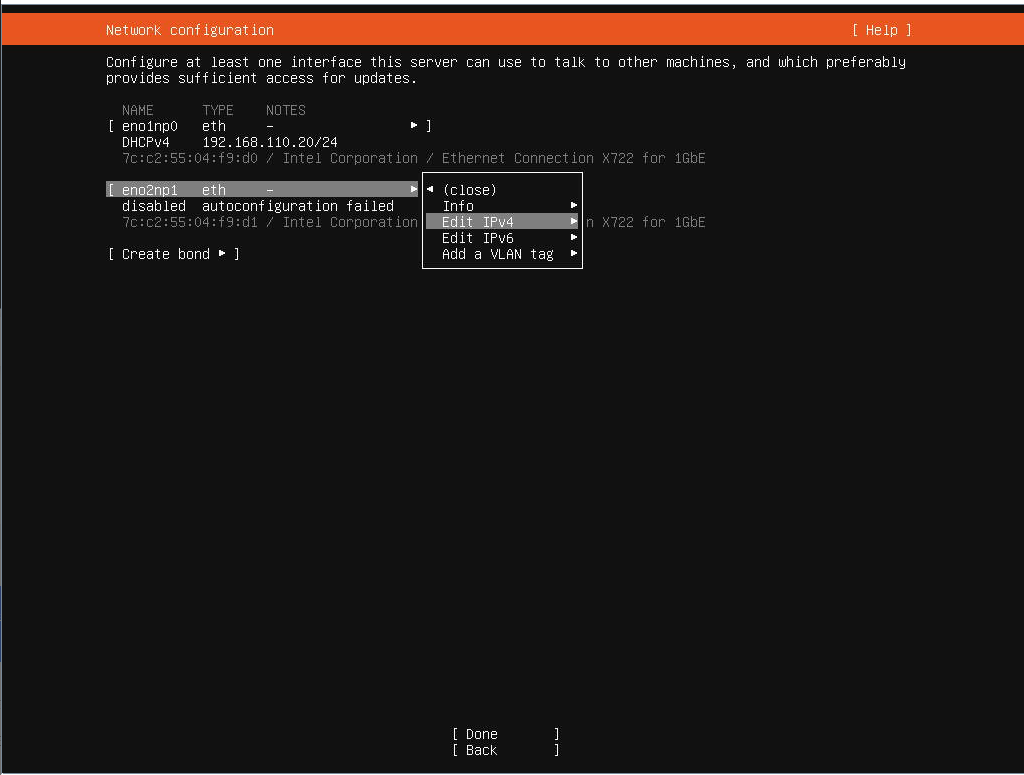
Task: Choose (close) in the popup menu
Action: 469,190
